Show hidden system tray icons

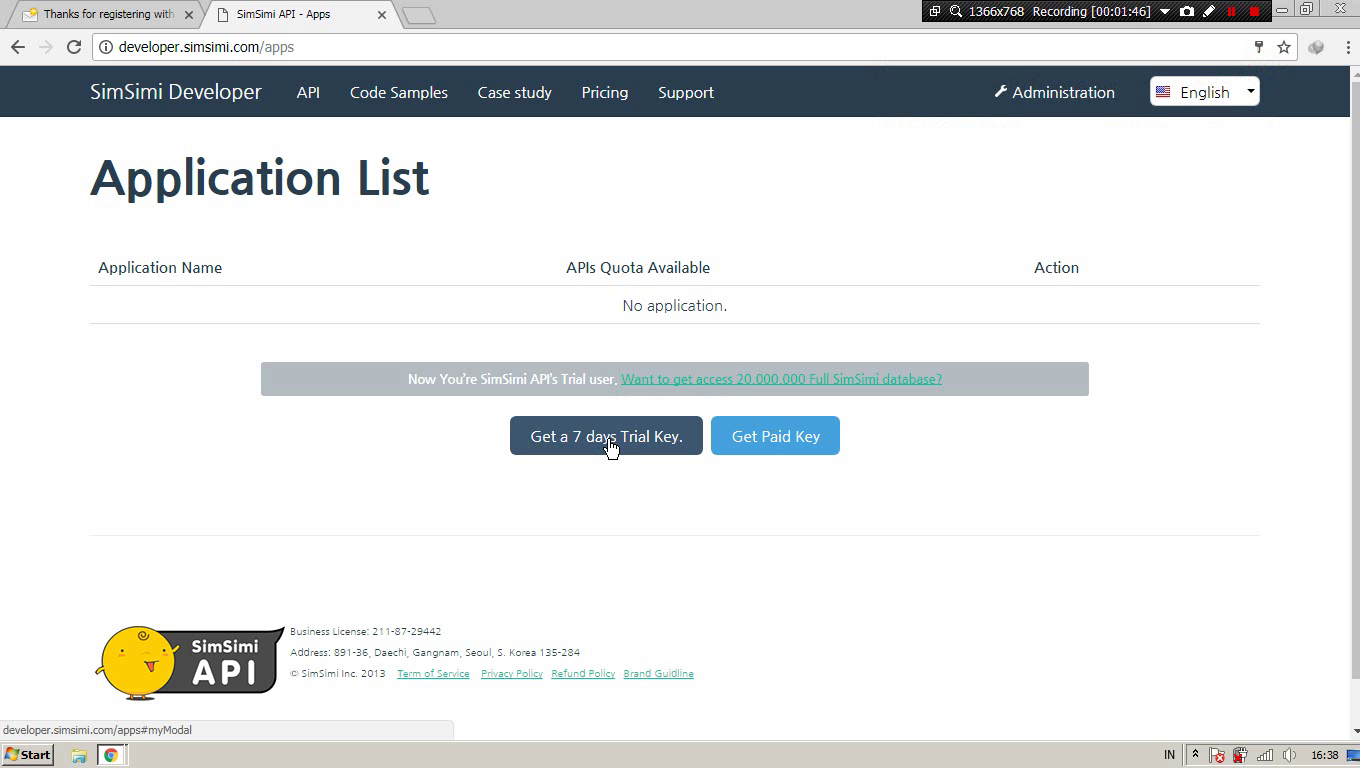(x=1194, y=755)
